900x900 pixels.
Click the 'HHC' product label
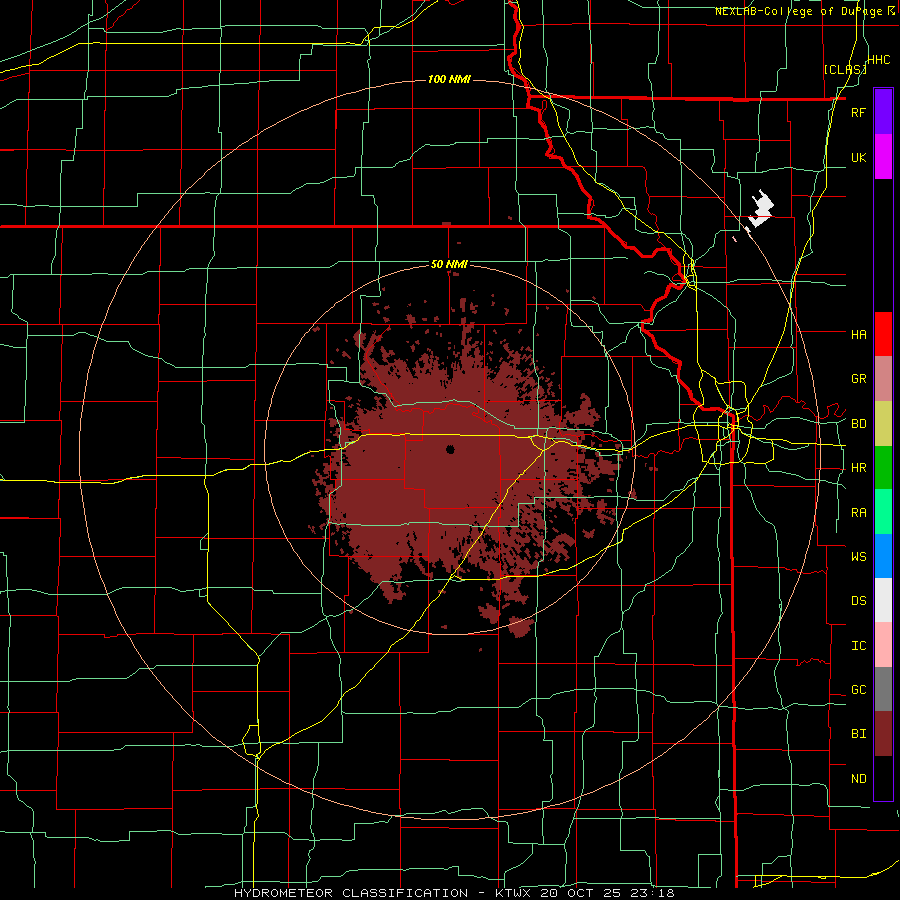pyautogui.click(x=879, y=60)
